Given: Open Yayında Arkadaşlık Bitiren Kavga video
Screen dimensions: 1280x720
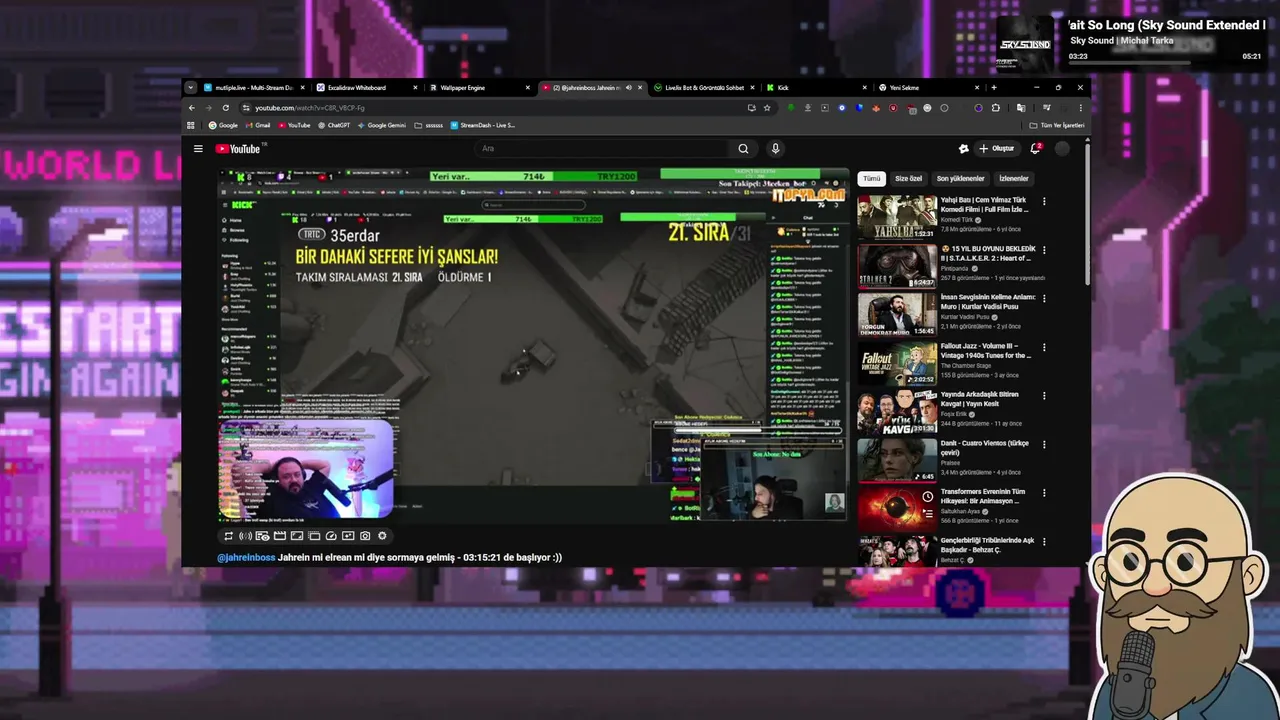Looking at the screenshot, I should [897, 412].
